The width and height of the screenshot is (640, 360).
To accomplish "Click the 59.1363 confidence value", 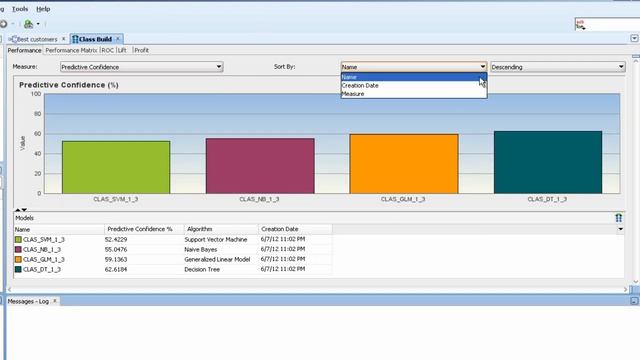I will tap(116, 260).
